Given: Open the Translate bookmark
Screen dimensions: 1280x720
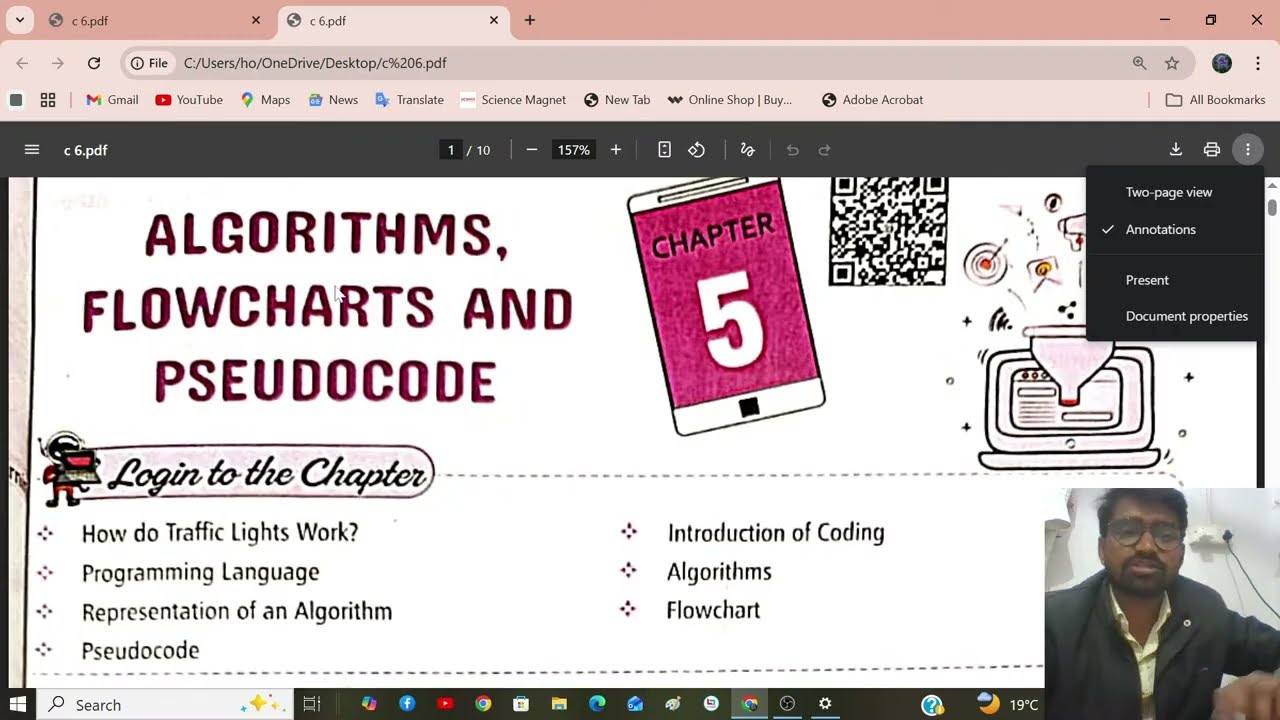Looking at the screenshot, I should coord(409,100).
